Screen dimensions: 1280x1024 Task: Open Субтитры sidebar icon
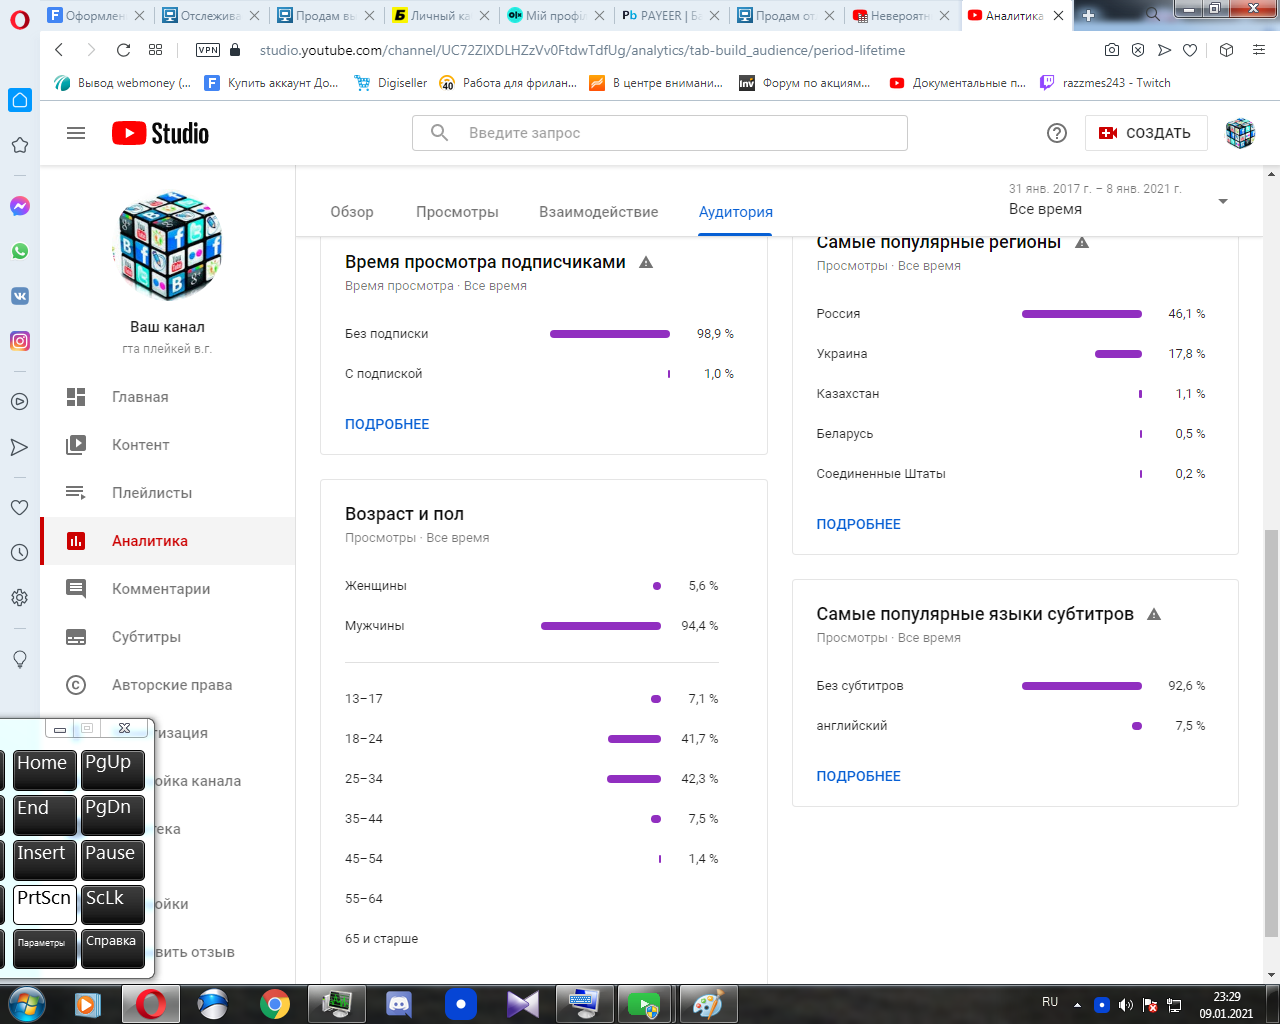click(x=76, y=637)
